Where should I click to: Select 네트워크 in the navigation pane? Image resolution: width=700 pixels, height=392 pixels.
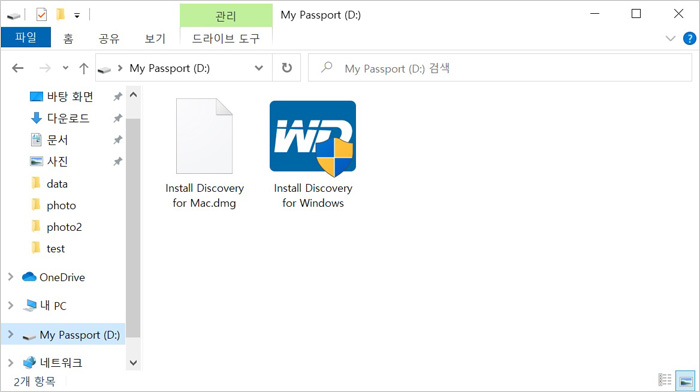tap(61, 363)
